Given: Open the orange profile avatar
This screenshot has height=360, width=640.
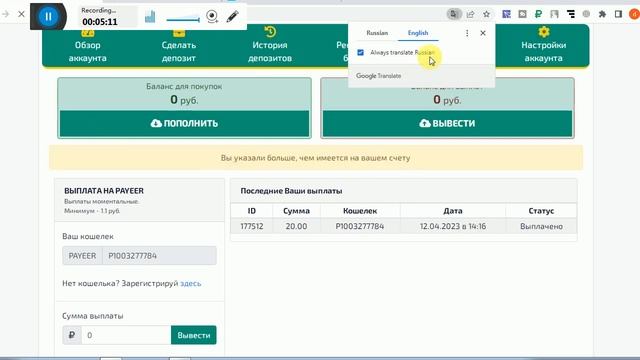Looking at the screenshot, I should (634, 14).
